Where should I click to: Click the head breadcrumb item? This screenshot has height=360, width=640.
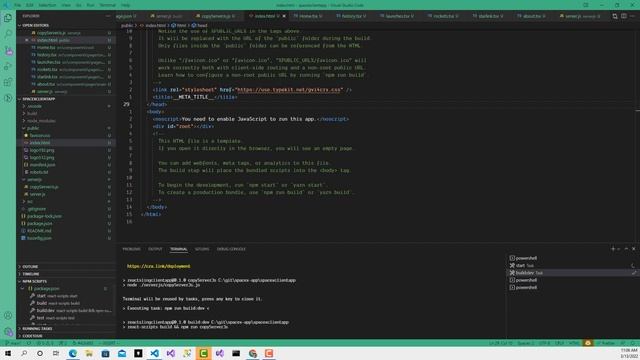click(x=200, y=25)
